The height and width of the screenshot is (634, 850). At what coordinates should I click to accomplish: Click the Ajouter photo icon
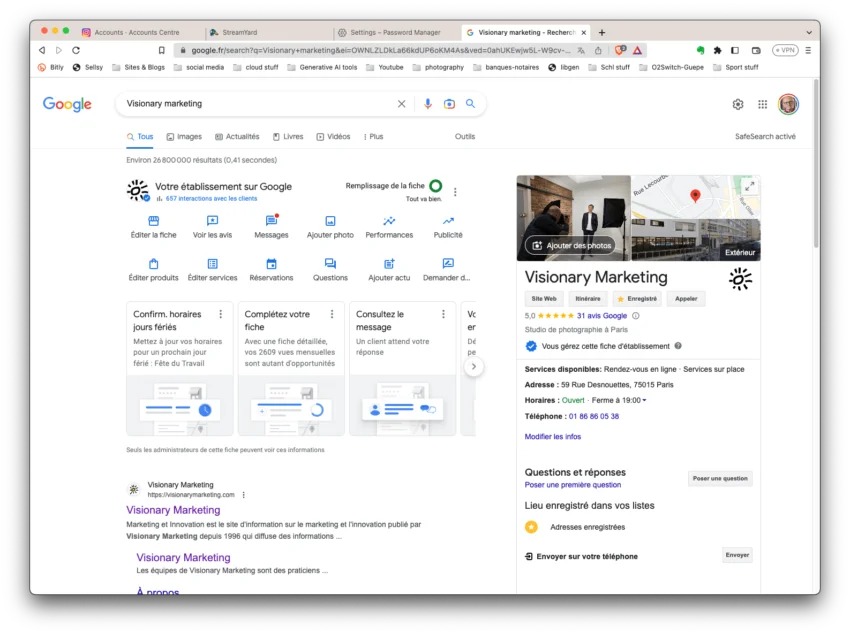click(x=330, y=221)
